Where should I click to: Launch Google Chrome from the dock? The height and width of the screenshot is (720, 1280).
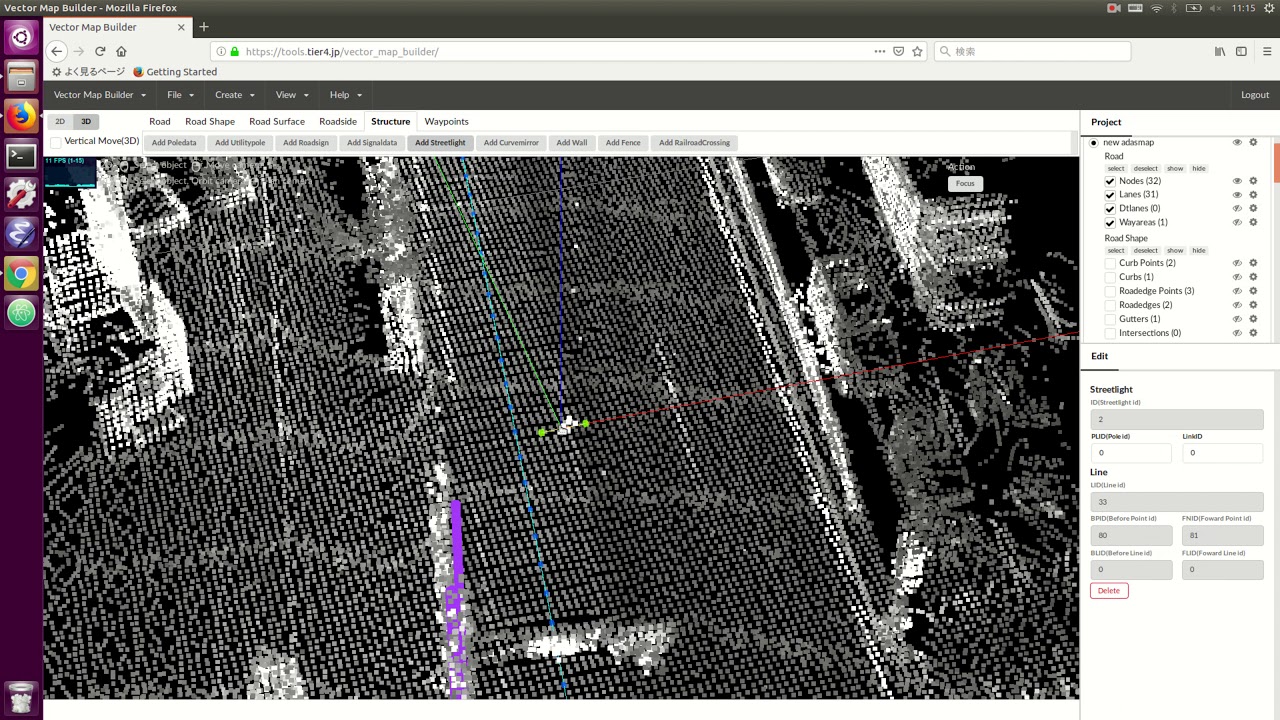(21, 274)
